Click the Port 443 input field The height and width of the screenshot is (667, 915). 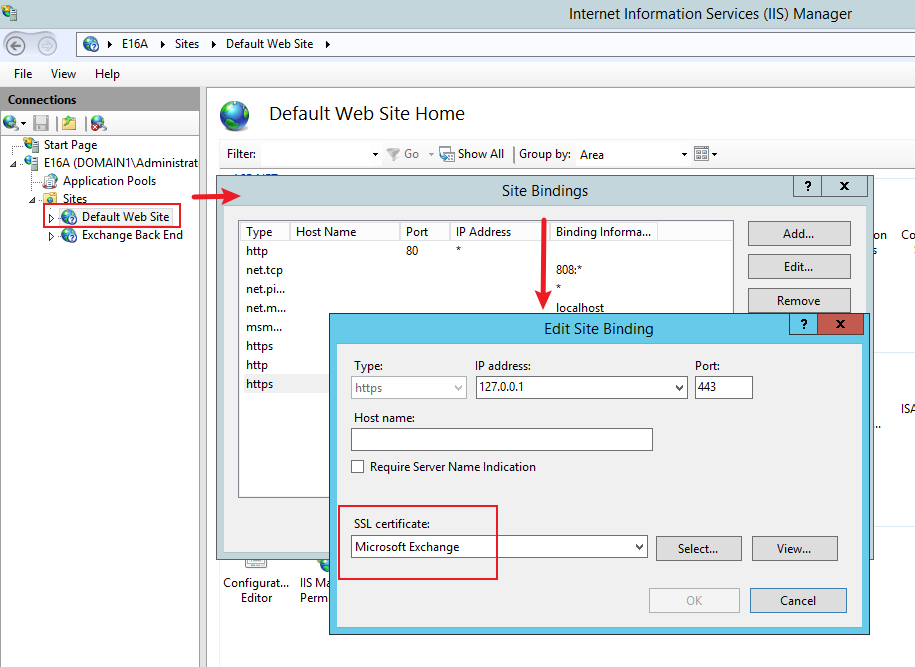pos(724,387)
